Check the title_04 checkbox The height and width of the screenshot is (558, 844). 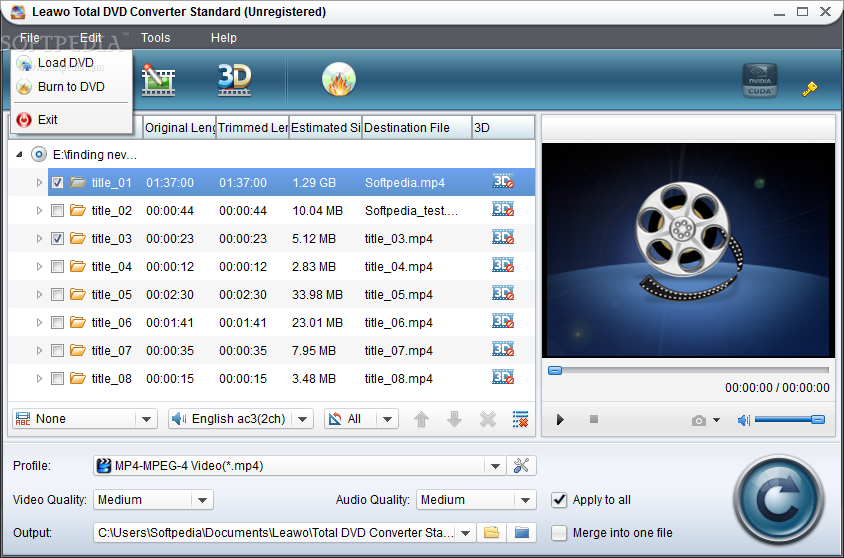(x=57, y=266)
